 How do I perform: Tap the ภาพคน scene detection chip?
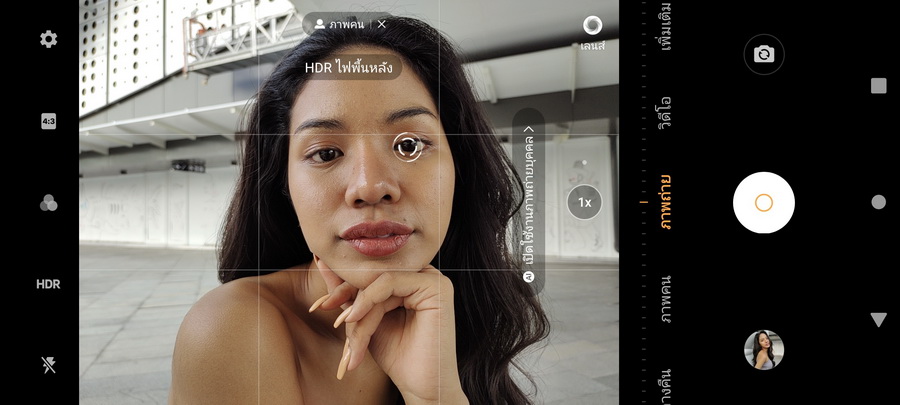pyautogui.click(x=339, y=24)
